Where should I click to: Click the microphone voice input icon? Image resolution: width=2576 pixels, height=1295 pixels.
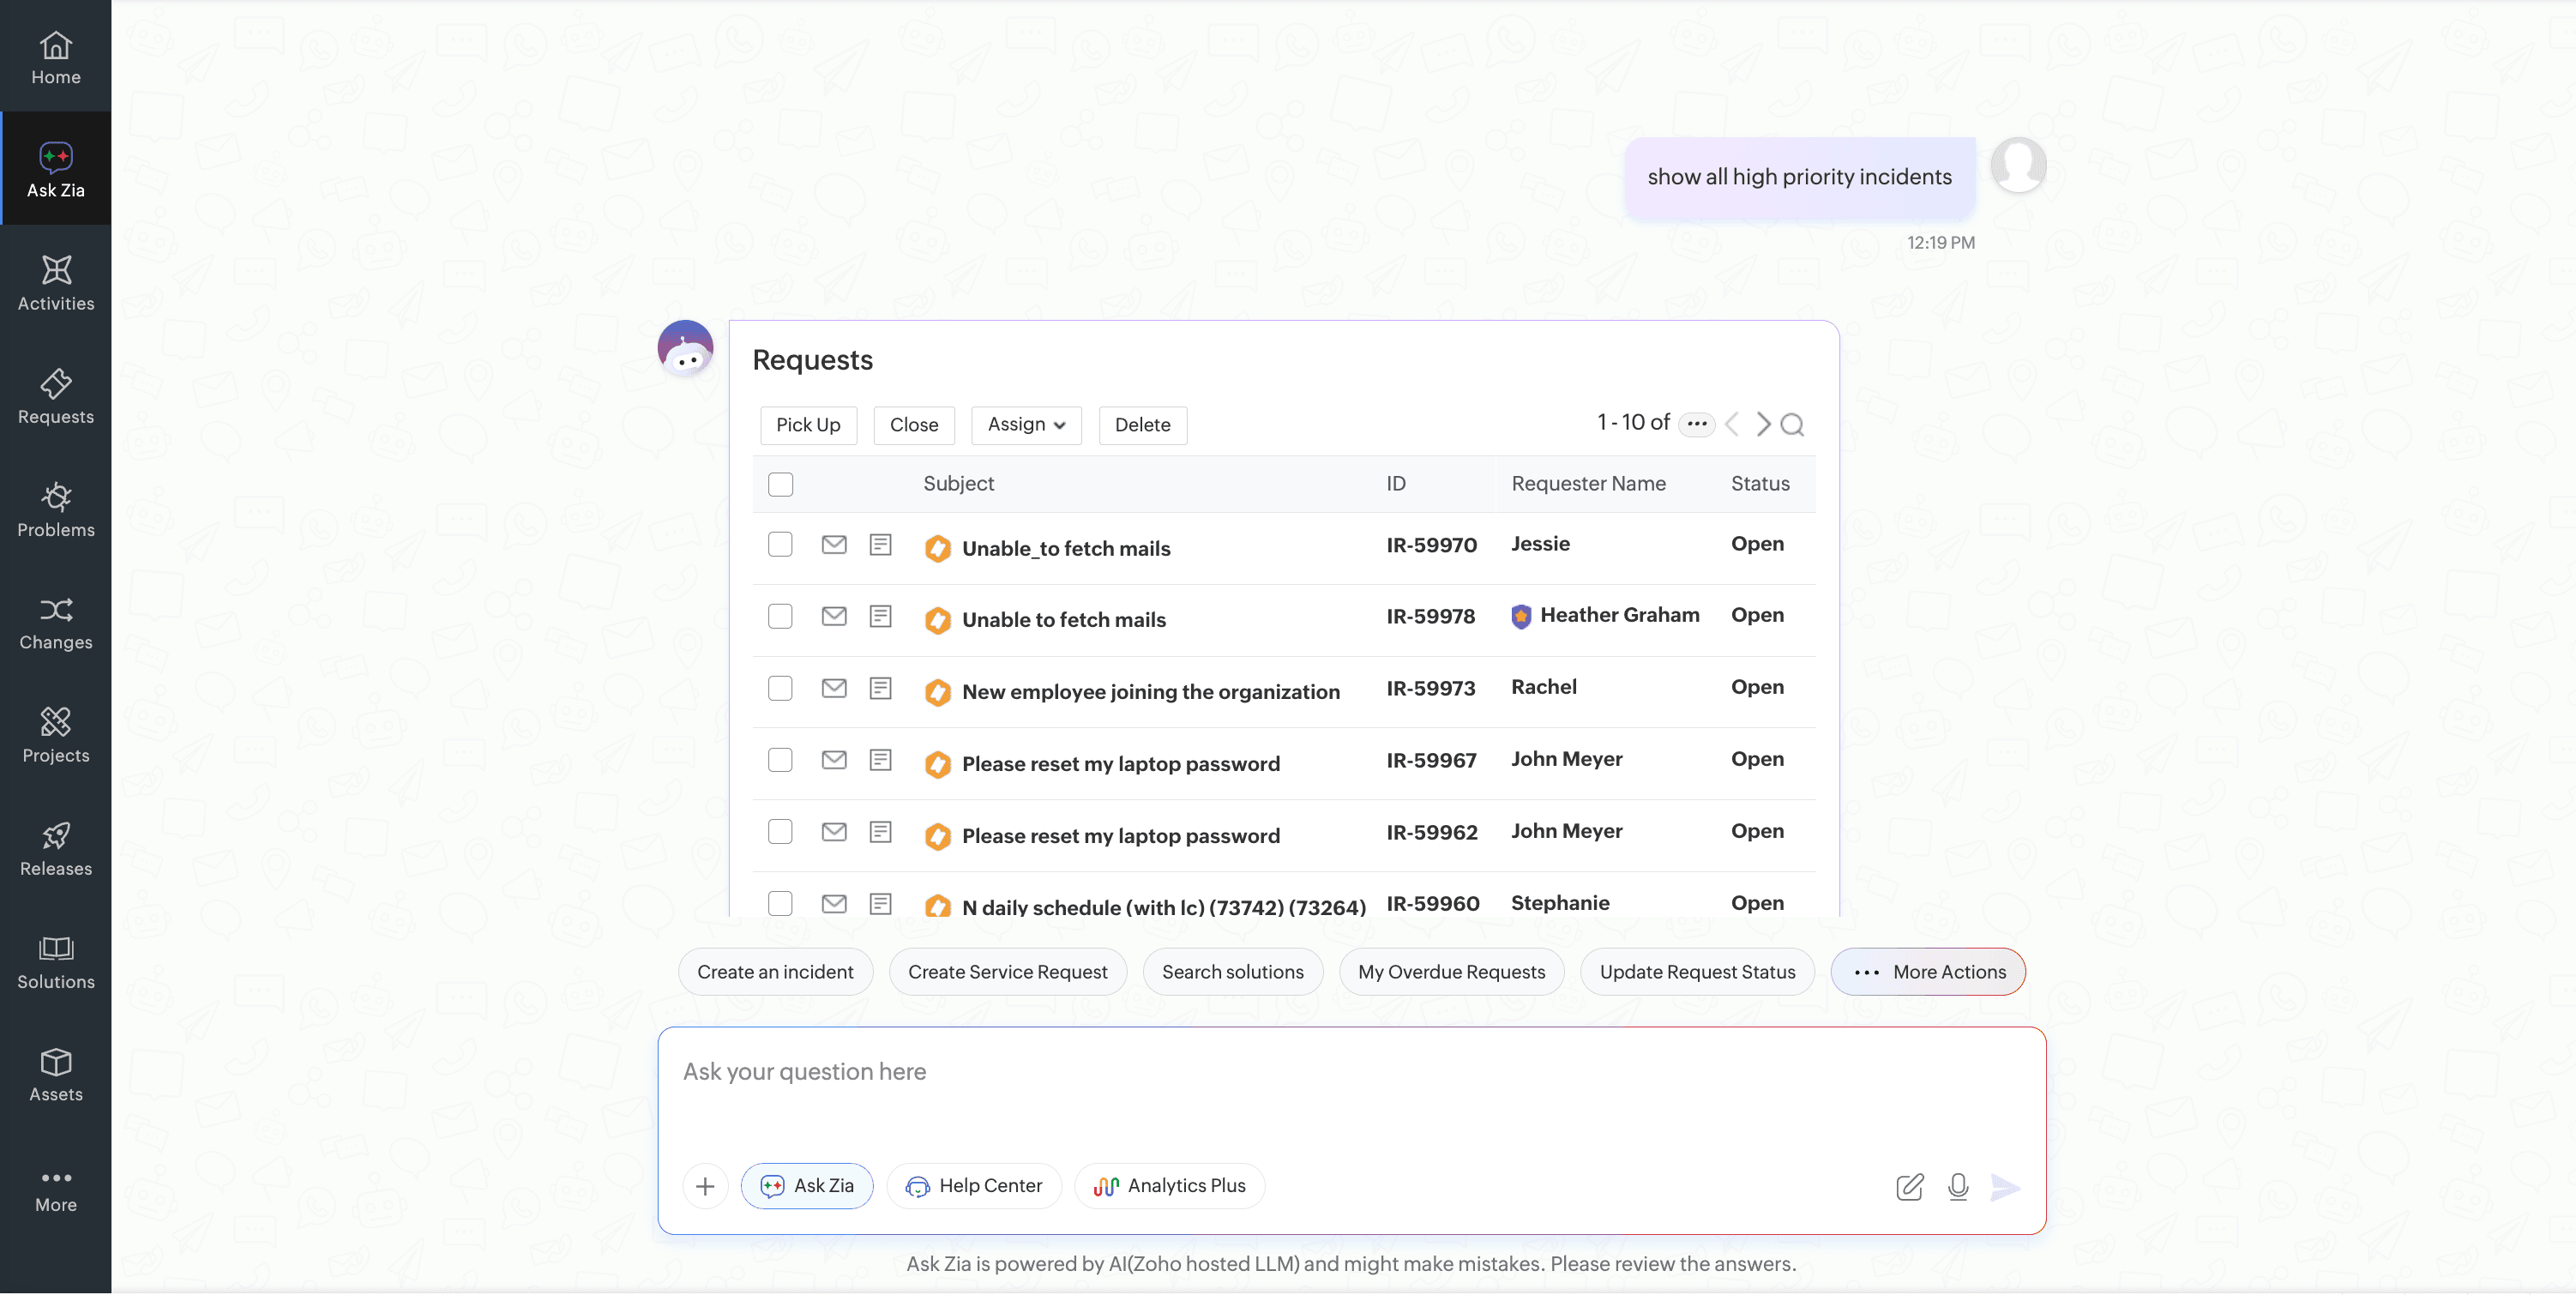click(1958, 1186)
